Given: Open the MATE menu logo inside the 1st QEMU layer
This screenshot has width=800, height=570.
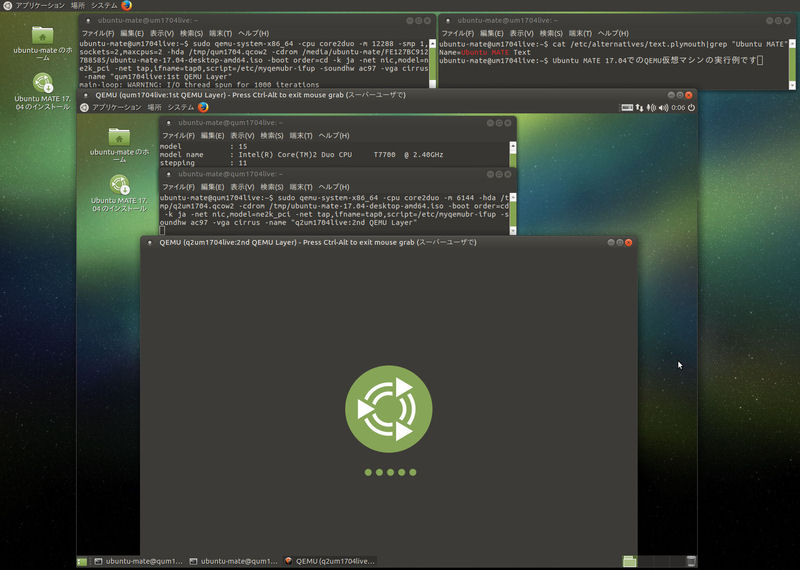Looking at the screenshot, I should (x=84, y=107).
